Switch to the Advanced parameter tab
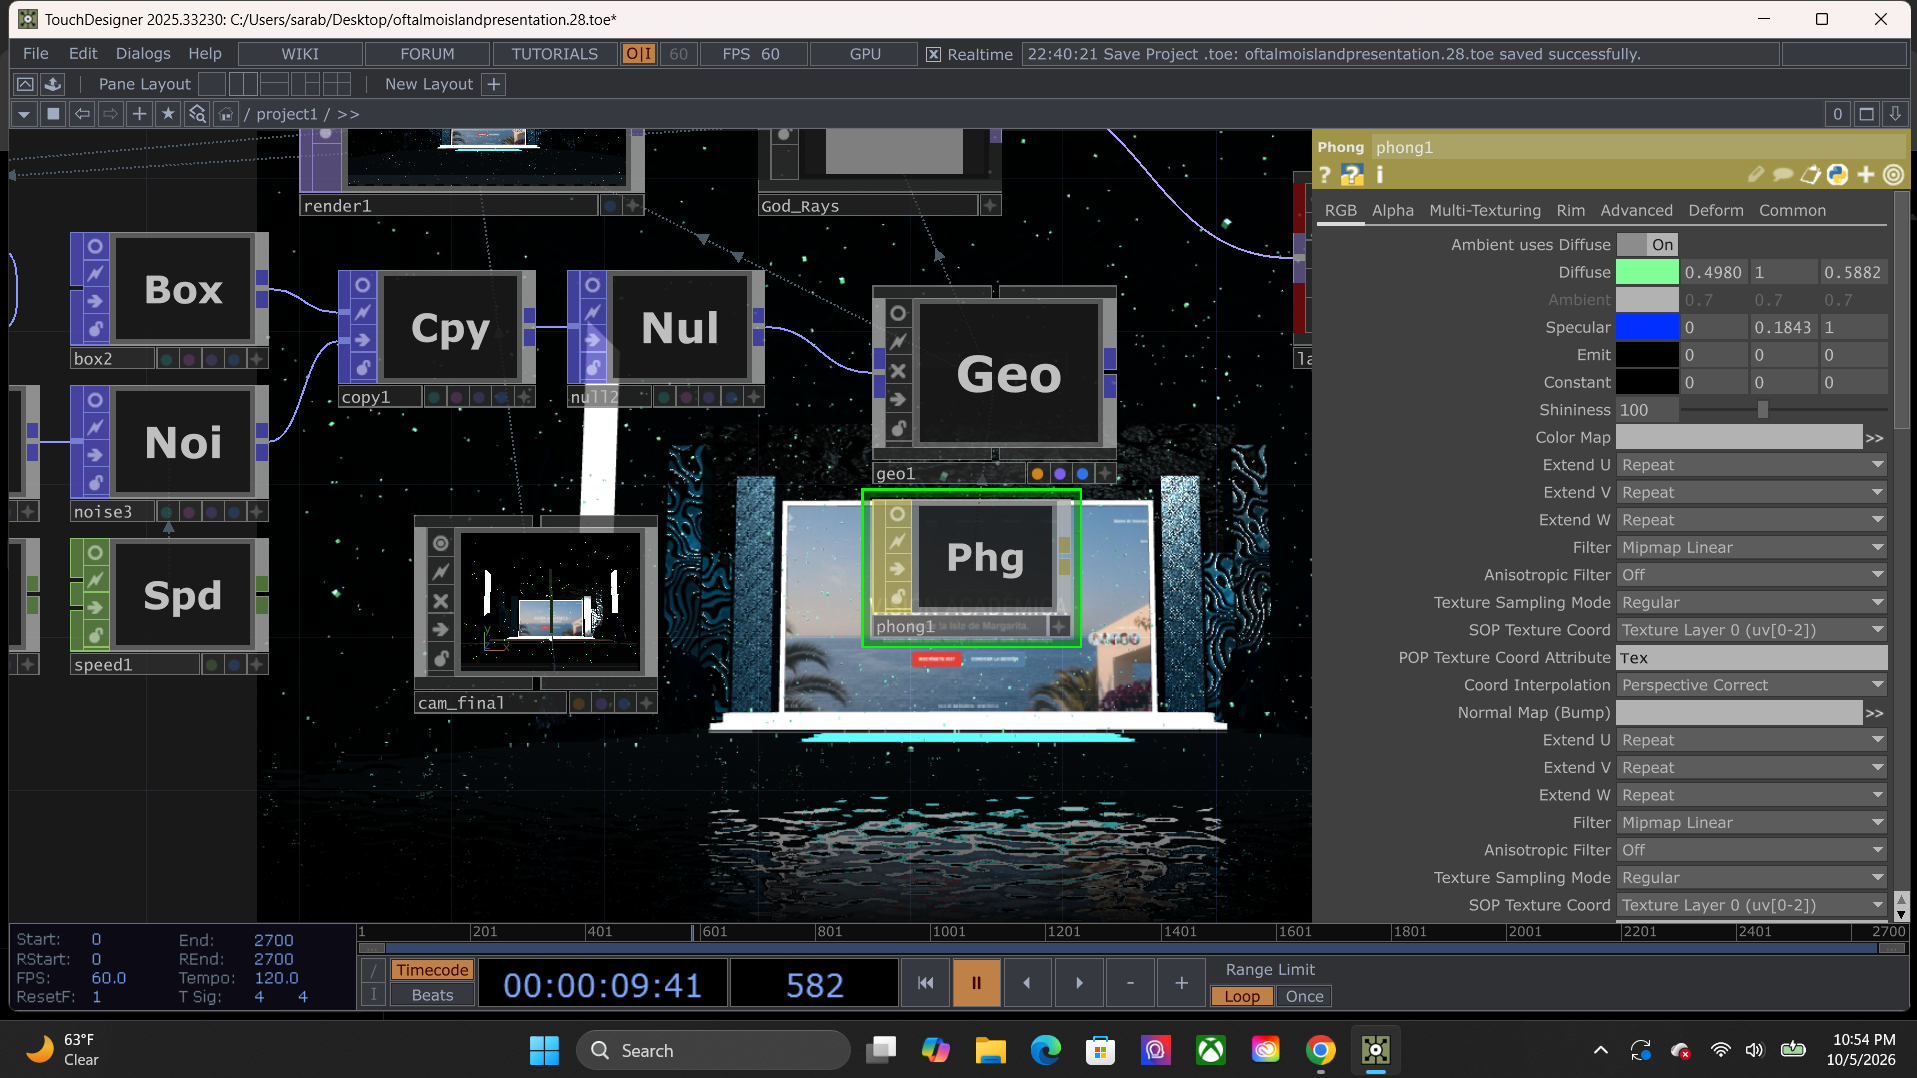The height and width of the screenshot is (1078, 1917). pyautogui.click(x=1636, y=210)
